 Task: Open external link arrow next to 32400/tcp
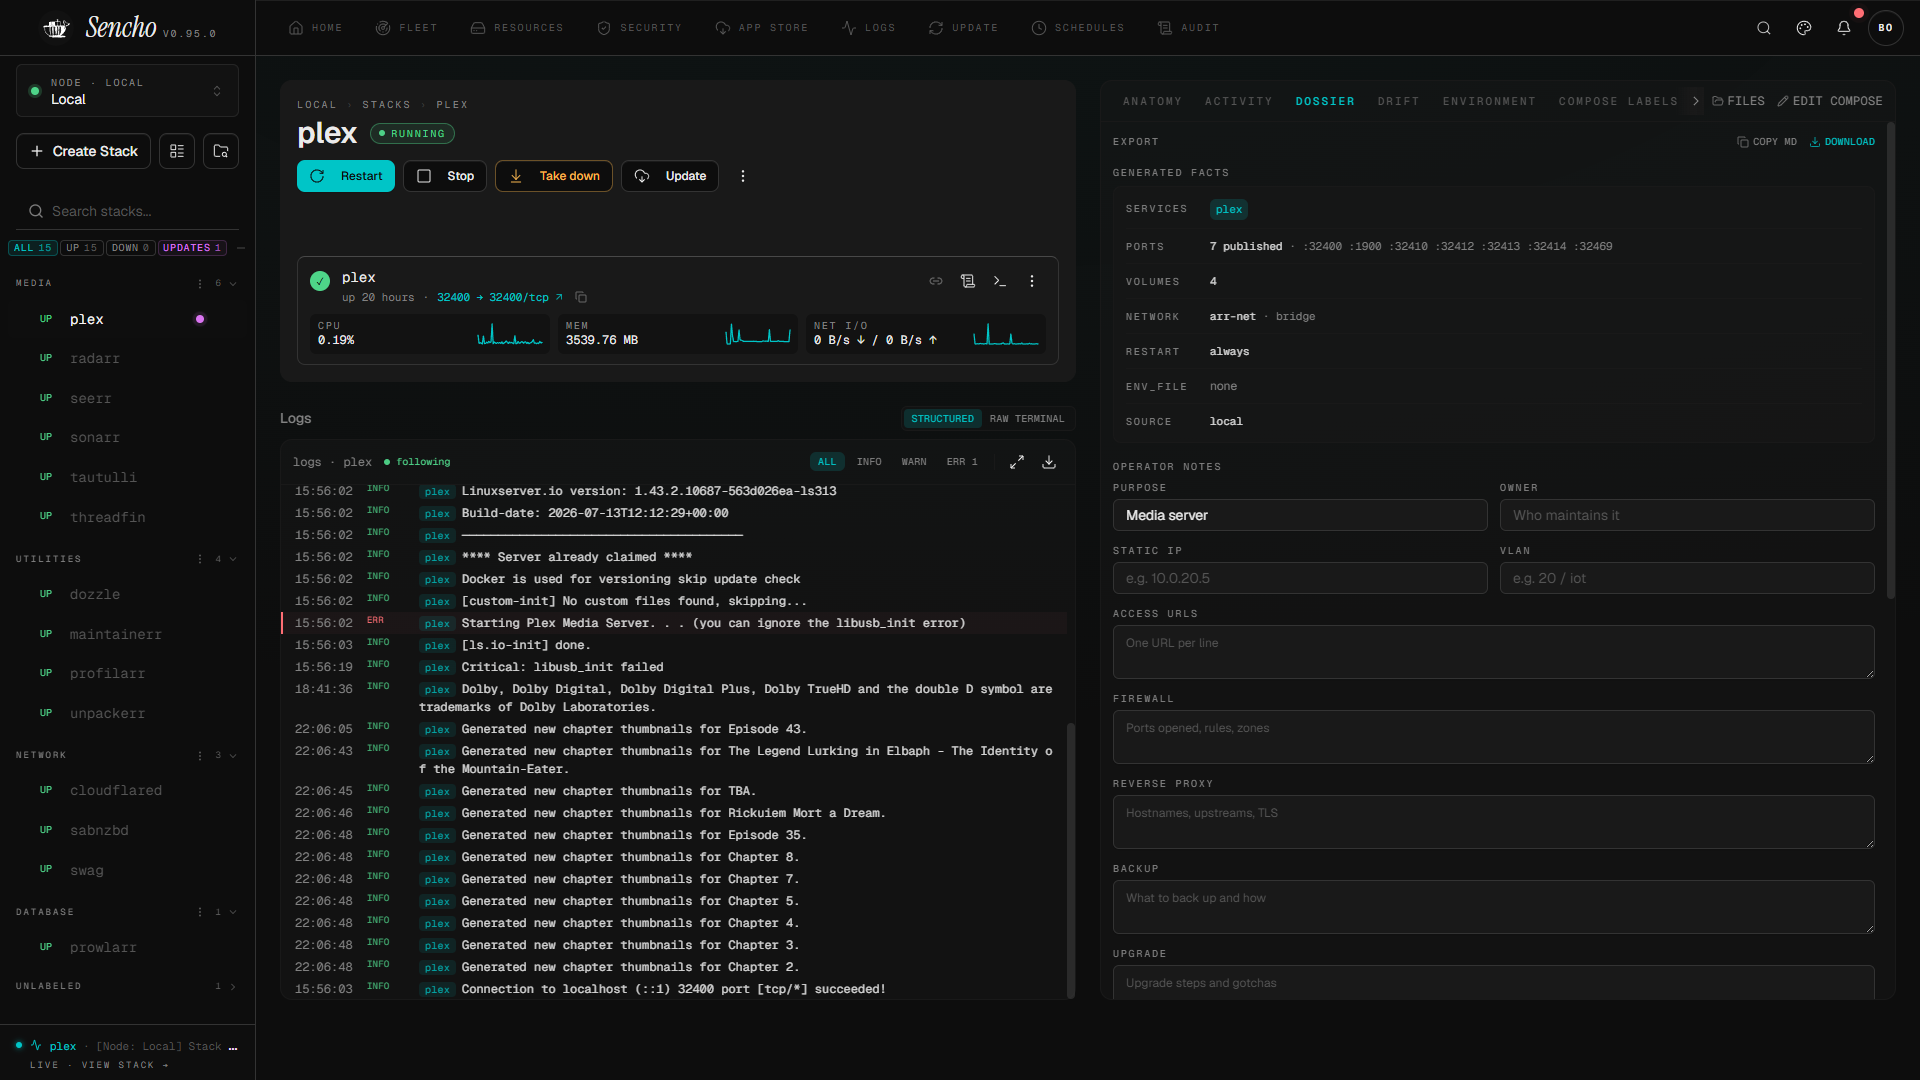coord(559,298)
